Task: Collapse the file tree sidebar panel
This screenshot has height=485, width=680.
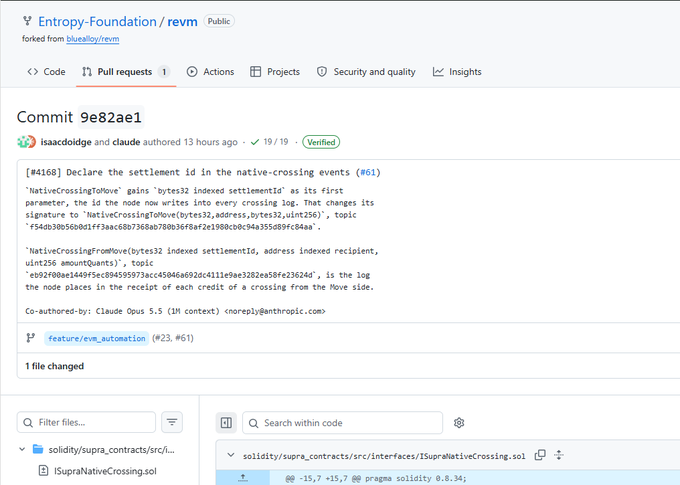Action: point(226,423)
